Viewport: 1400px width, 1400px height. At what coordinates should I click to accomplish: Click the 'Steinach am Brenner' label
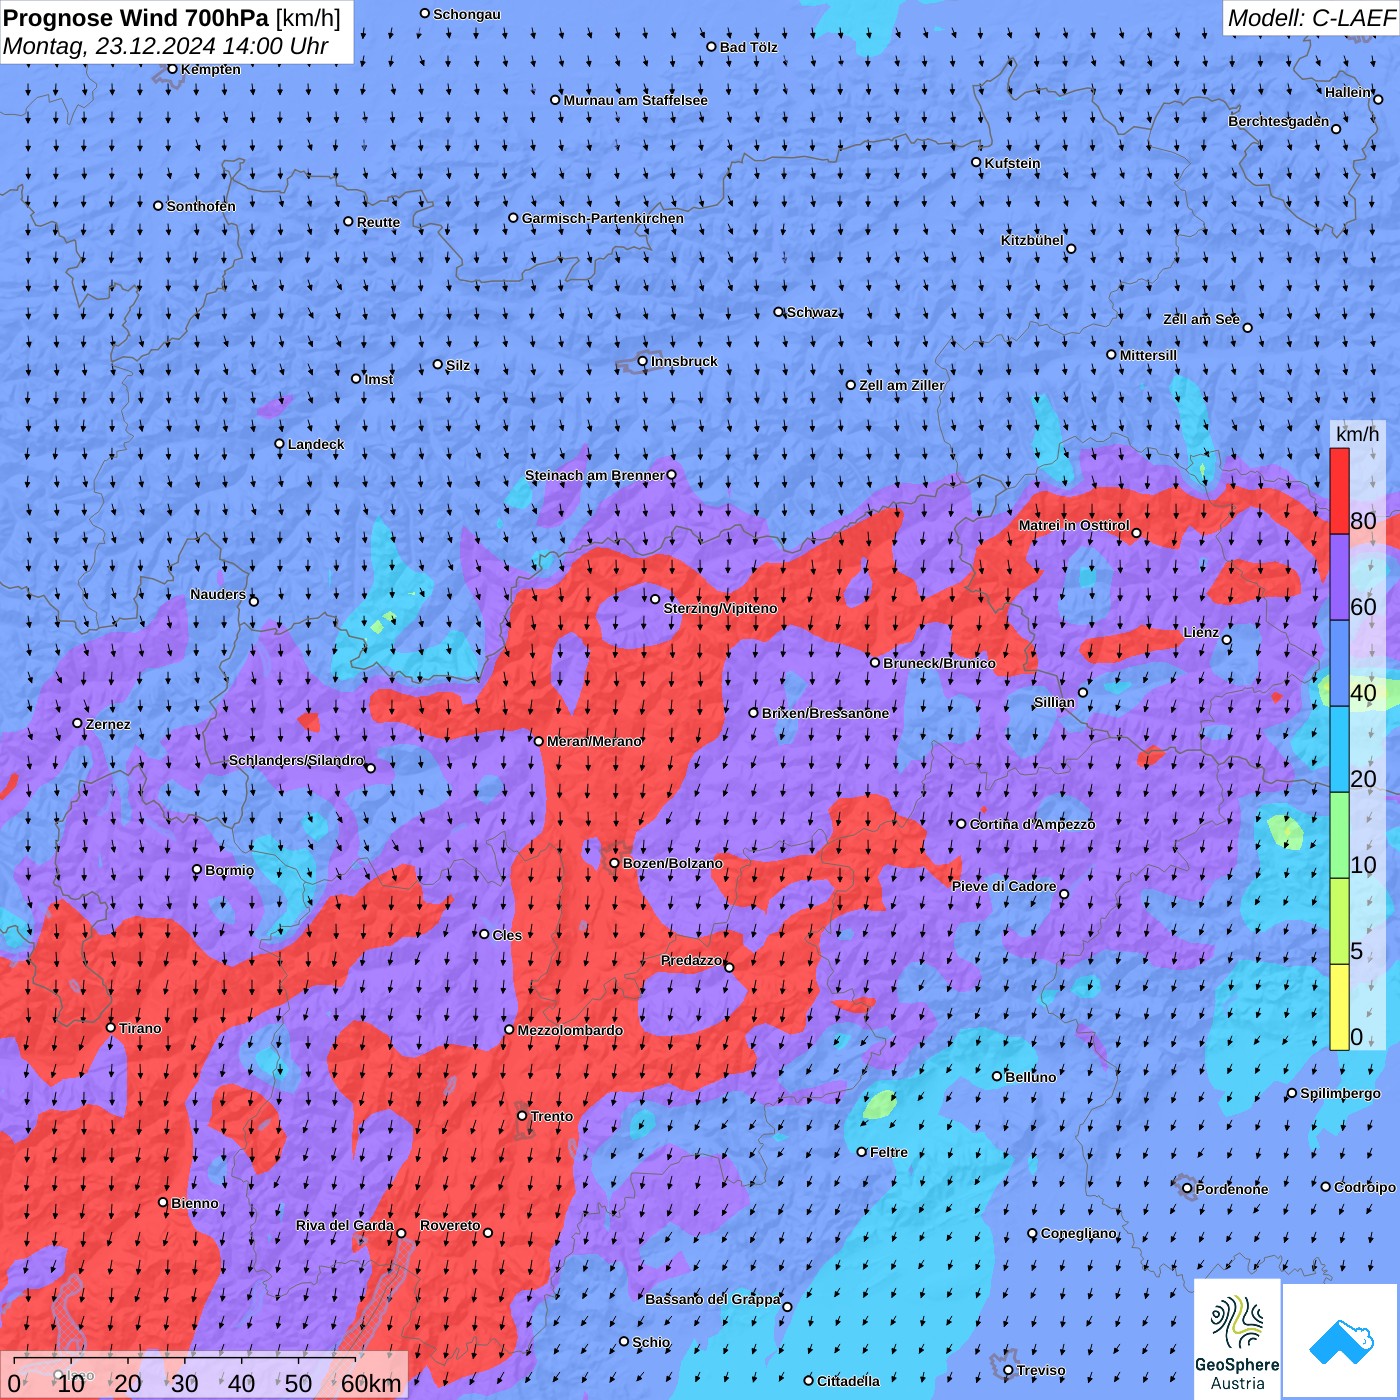pos(594,475)
